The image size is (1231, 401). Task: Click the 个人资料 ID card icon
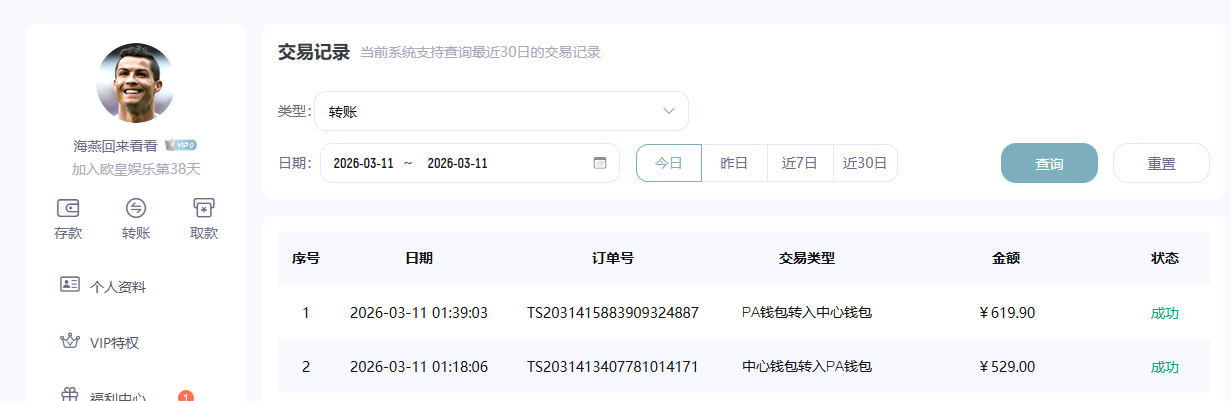point(70,284)
